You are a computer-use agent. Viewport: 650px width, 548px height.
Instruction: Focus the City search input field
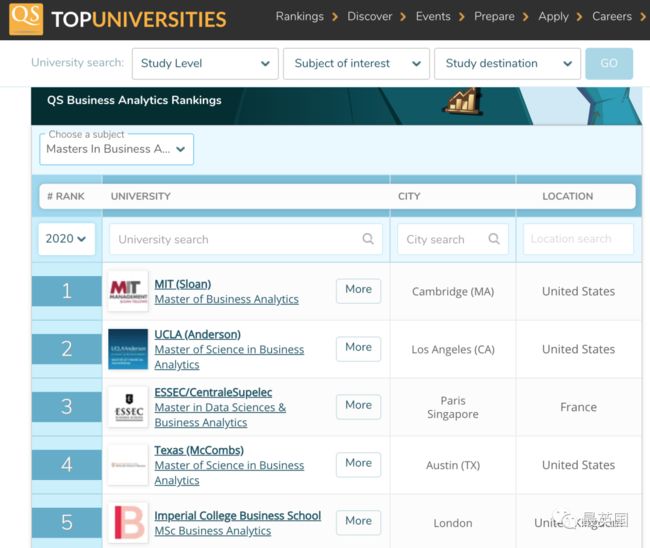coord(453,239)
